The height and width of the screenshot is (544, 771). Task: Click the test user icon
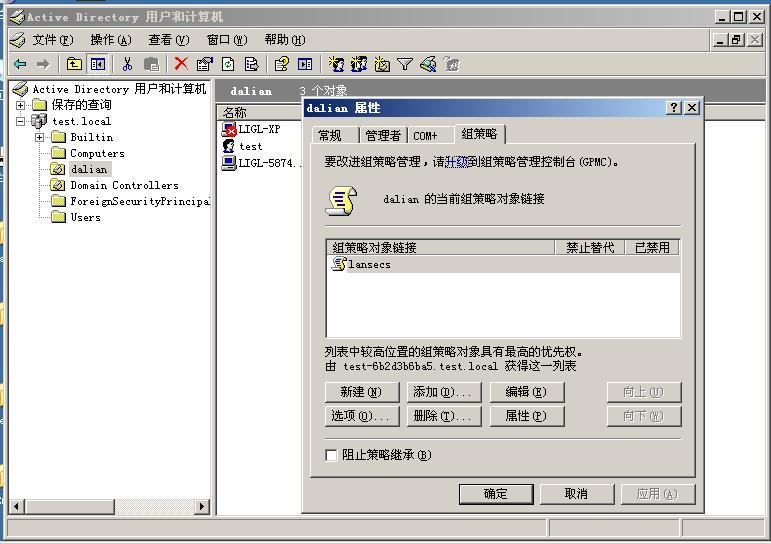coord(229,146)
